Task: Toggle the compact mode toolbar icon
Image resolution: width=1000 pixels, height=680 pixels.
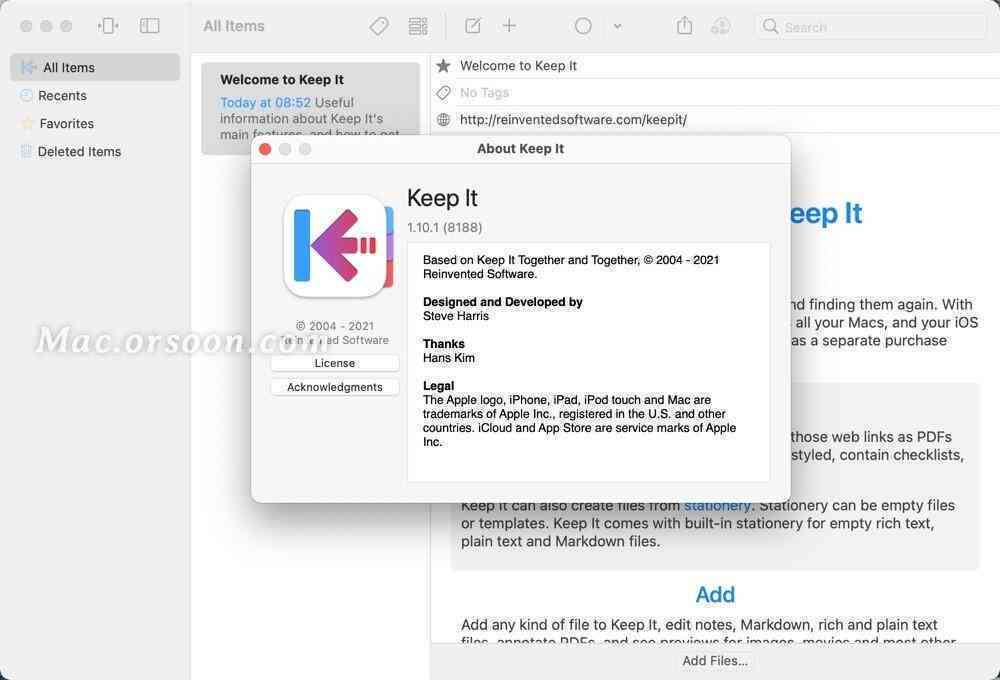Action: click(x=108, y=26)
